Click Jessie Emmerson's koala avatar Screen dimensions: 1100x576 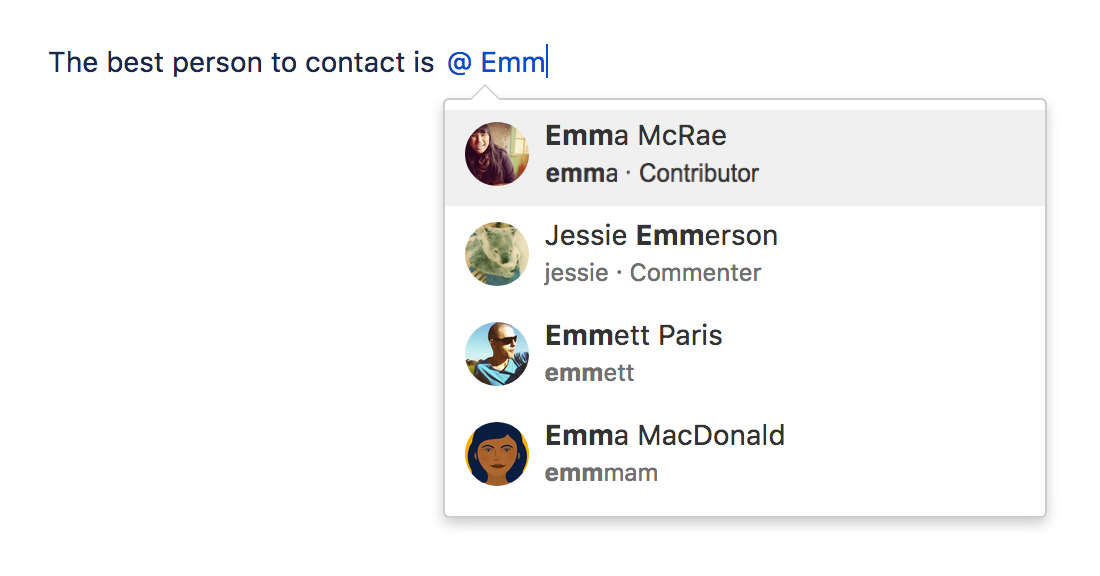(x=497, y=254)
